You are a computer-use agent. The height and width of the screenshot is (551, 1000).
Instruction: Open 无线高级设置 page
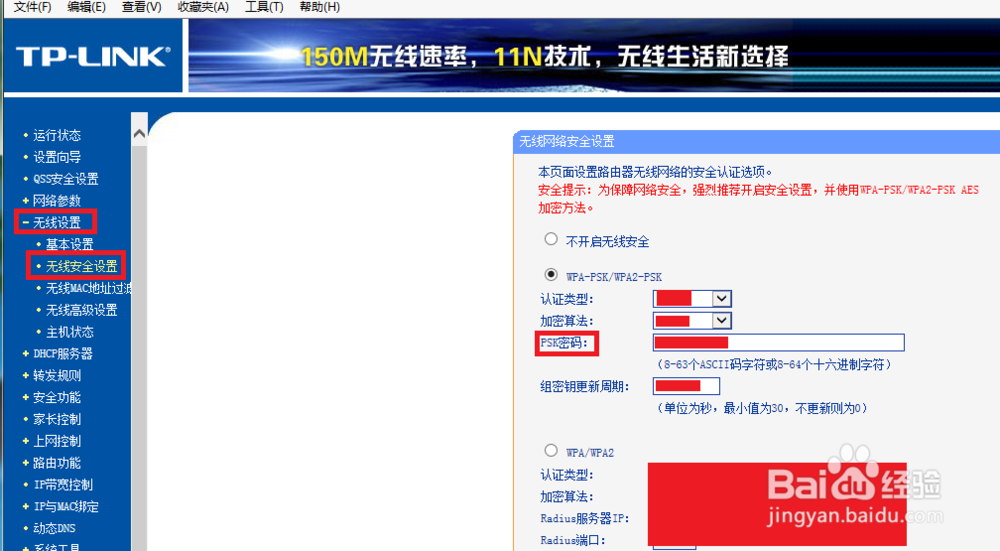(x=82, y=310)
